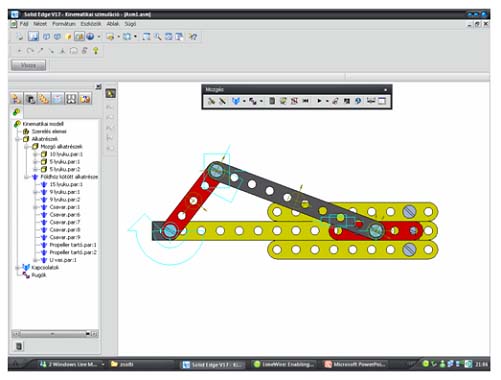The height and width of the screenshot is (380, 501).
Task: Open dropdown arrow next to joint icon
Action: (x=244, y=101)
